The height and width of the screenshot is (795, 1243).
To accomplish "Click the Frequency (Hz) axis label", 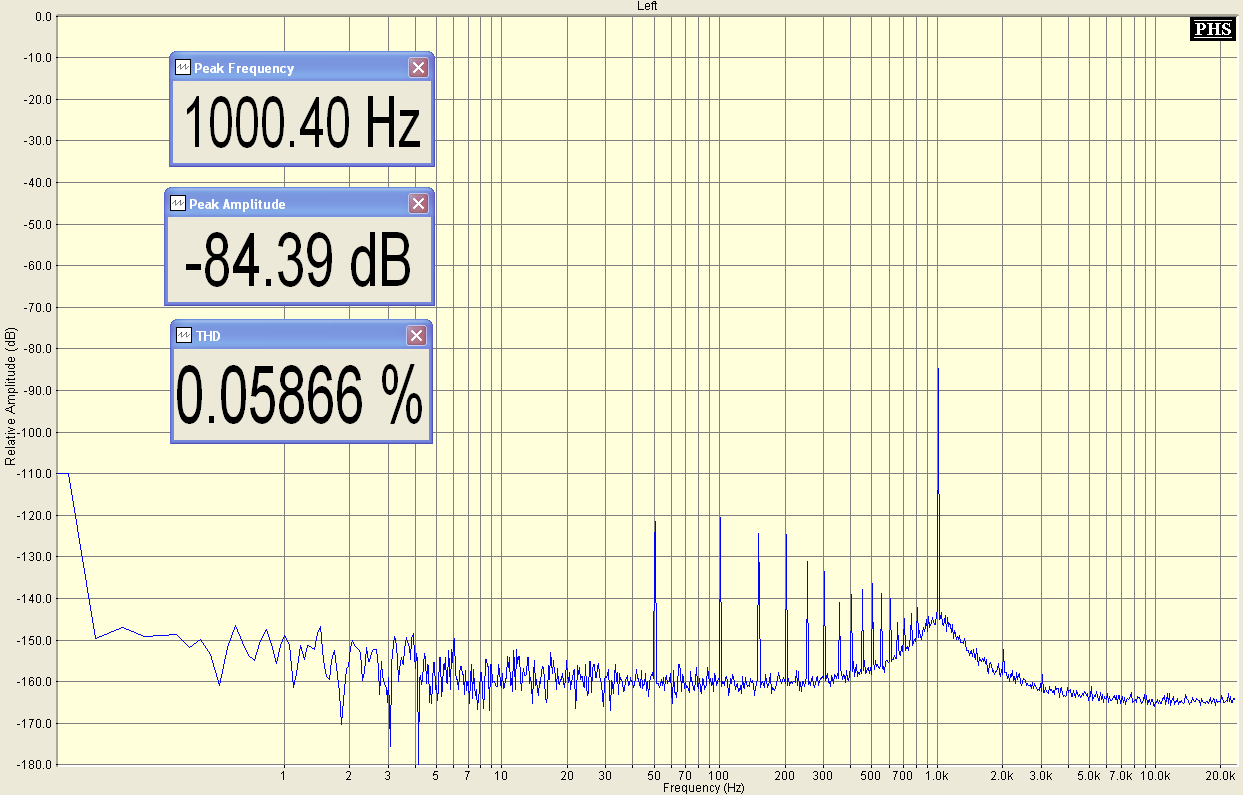I will point(704,788).
